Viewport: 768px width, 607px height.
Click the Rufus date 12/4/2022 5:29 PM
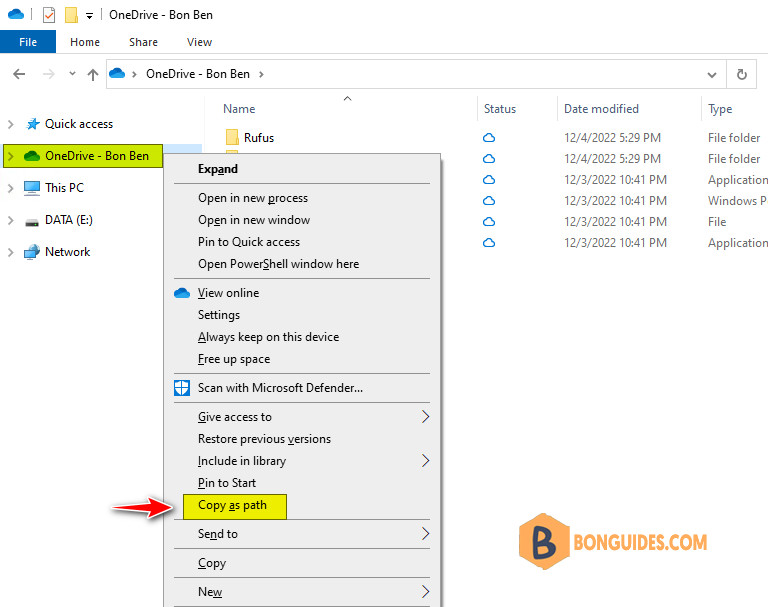pyautogui.click(x=612, y=138)
